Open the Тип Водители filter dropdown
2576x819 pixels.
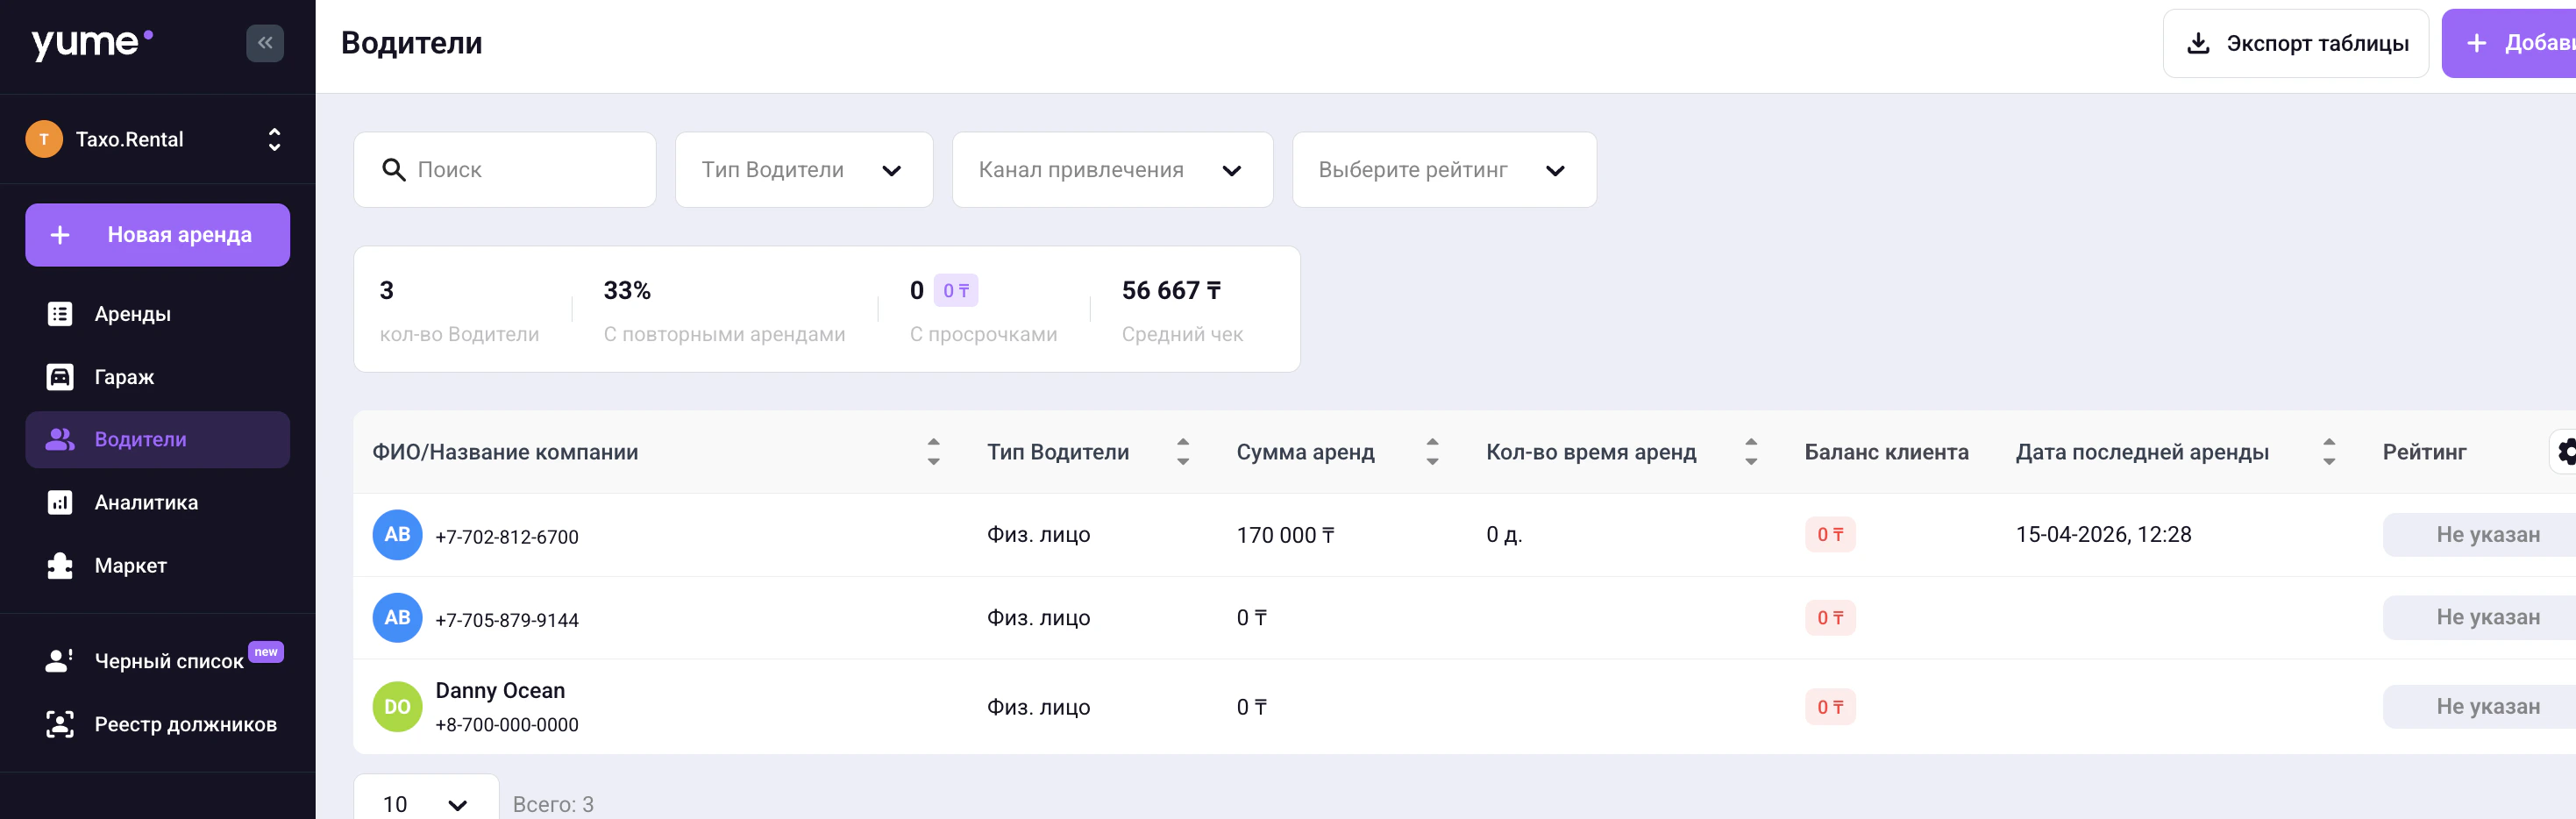point(804,170)
